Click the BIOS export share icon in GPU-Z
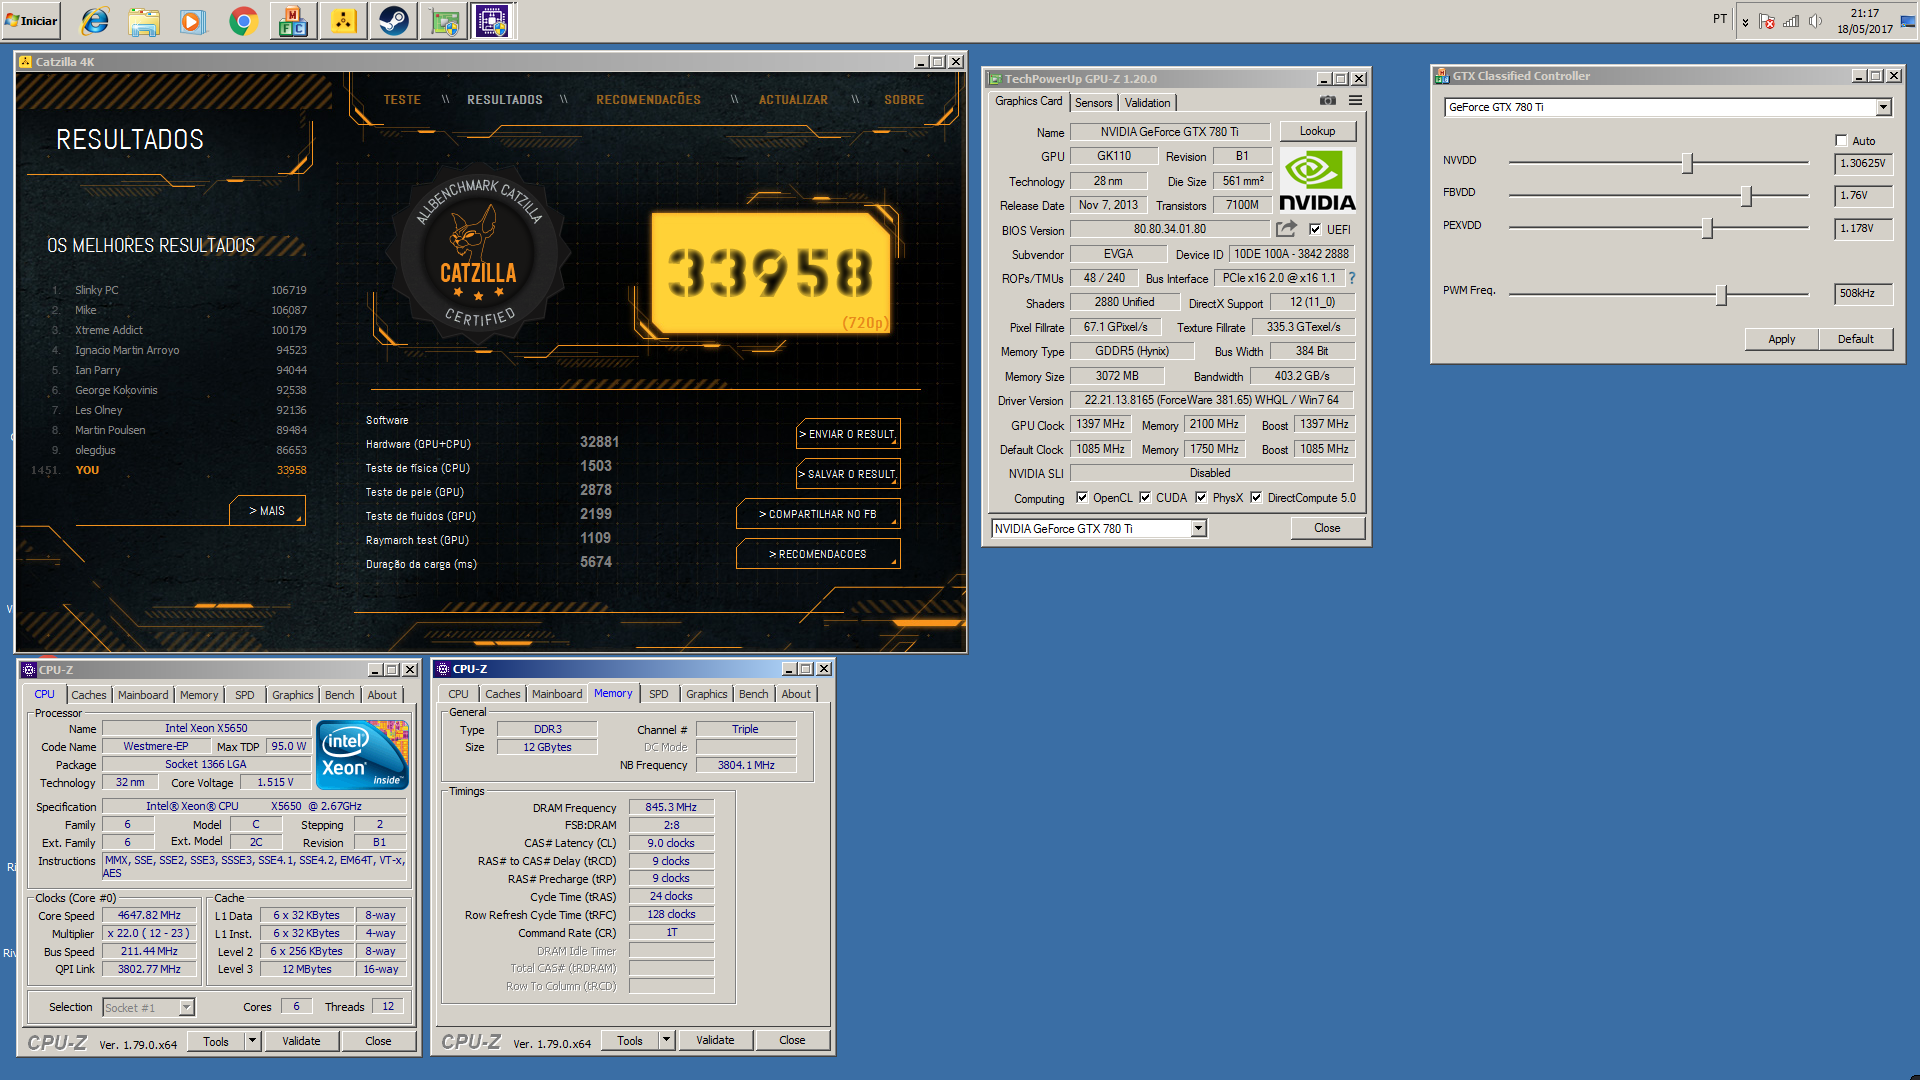The image size is (1920, 1080). 1286,229
